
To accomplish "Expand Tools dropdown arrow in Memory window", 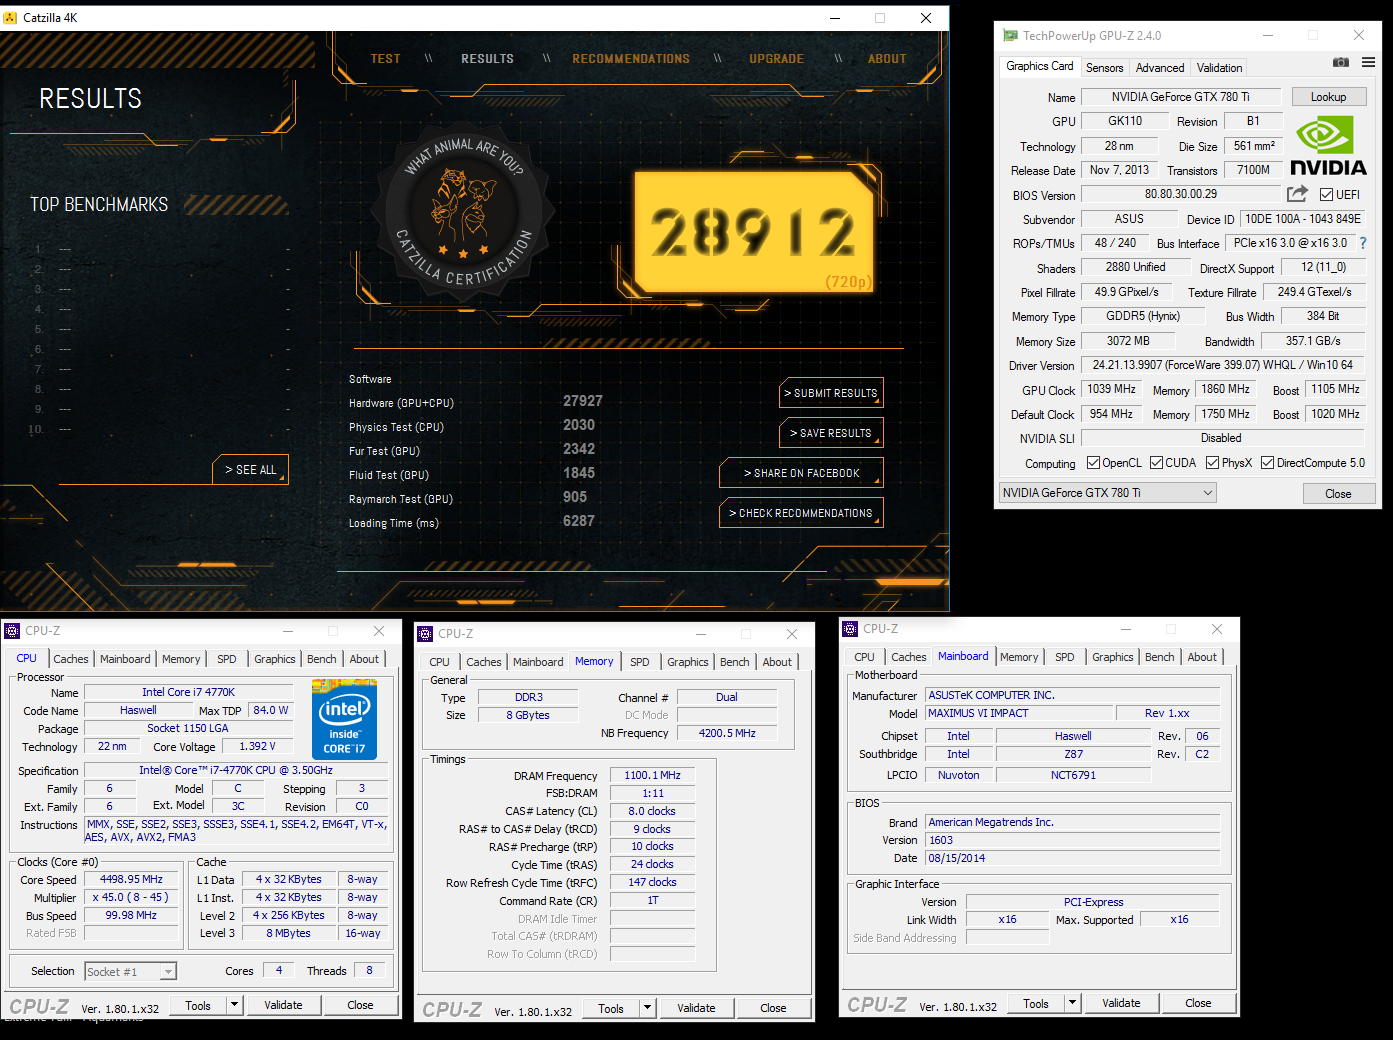I will point(648,1008).
